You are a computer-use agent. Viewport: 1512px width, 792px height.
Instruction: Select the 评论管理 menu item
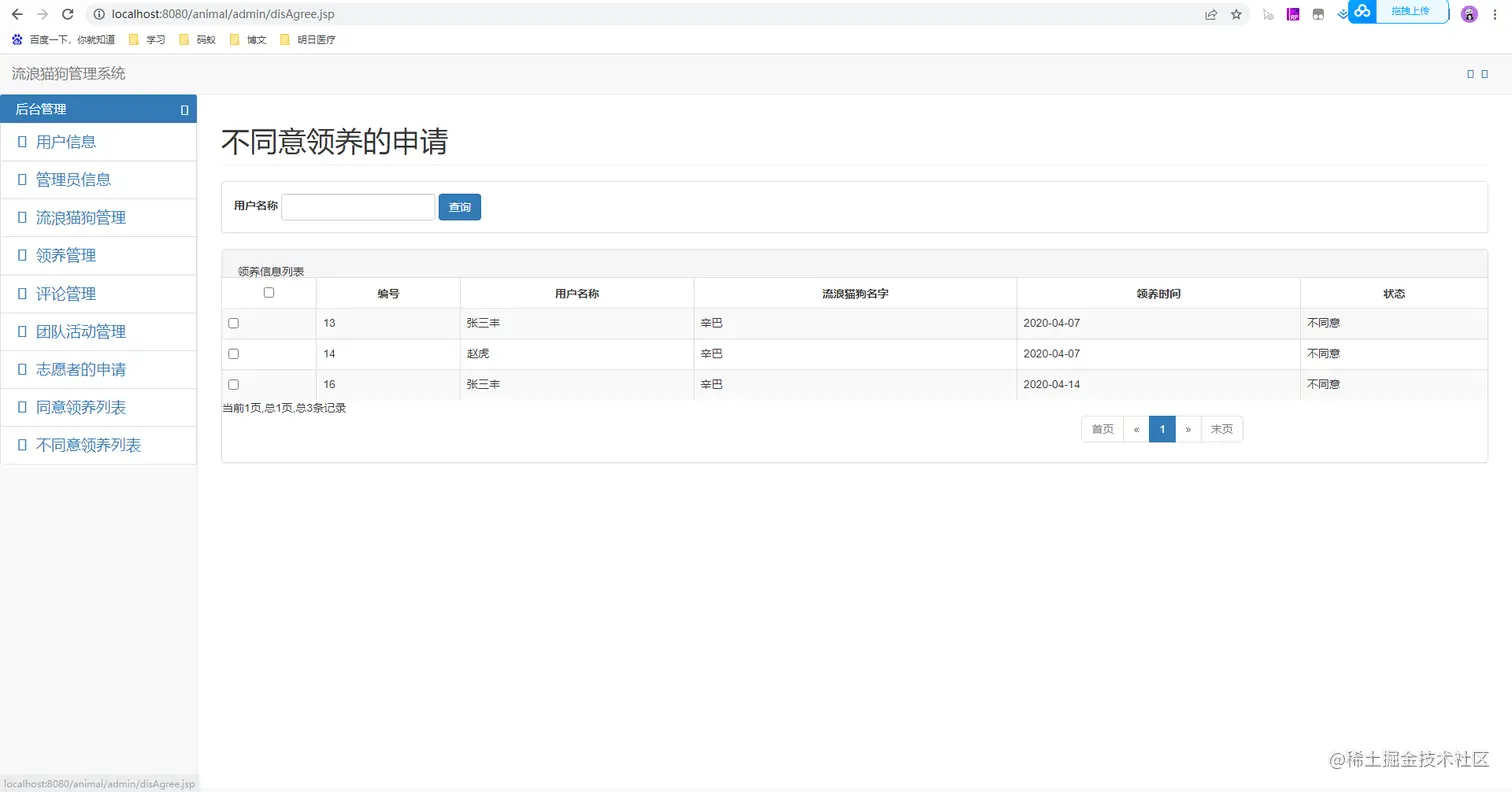pyautogui.click(x=67, y=293)
